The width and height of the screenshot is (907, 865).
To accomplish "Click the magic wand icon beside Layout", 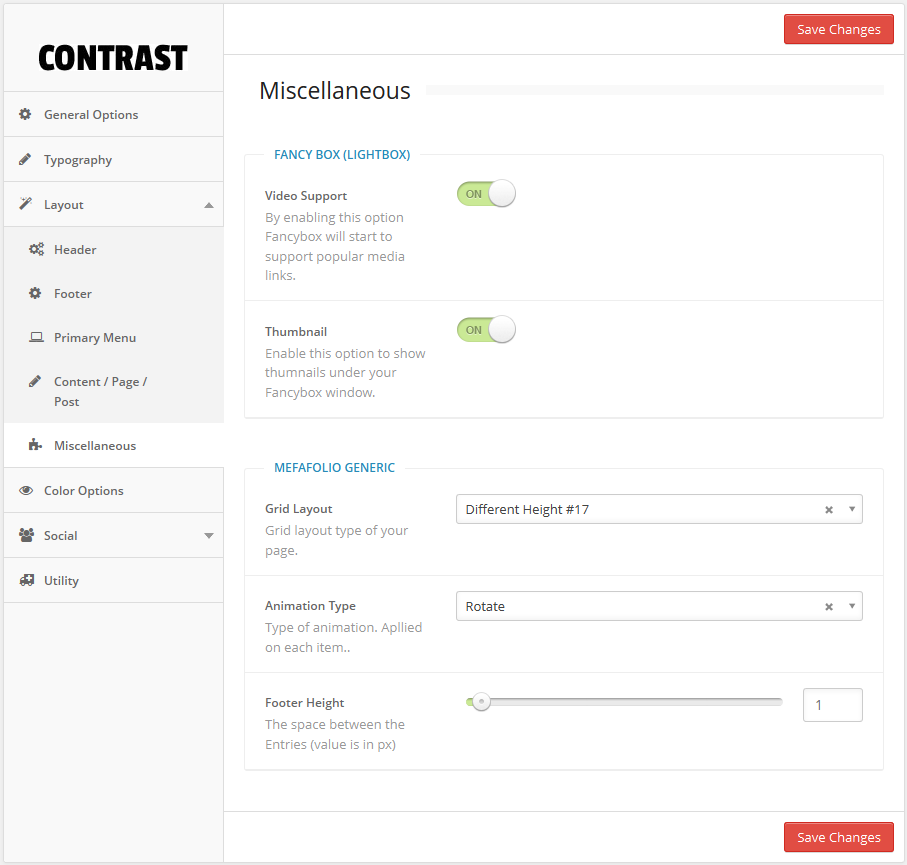I will click(x=26, y=205).
